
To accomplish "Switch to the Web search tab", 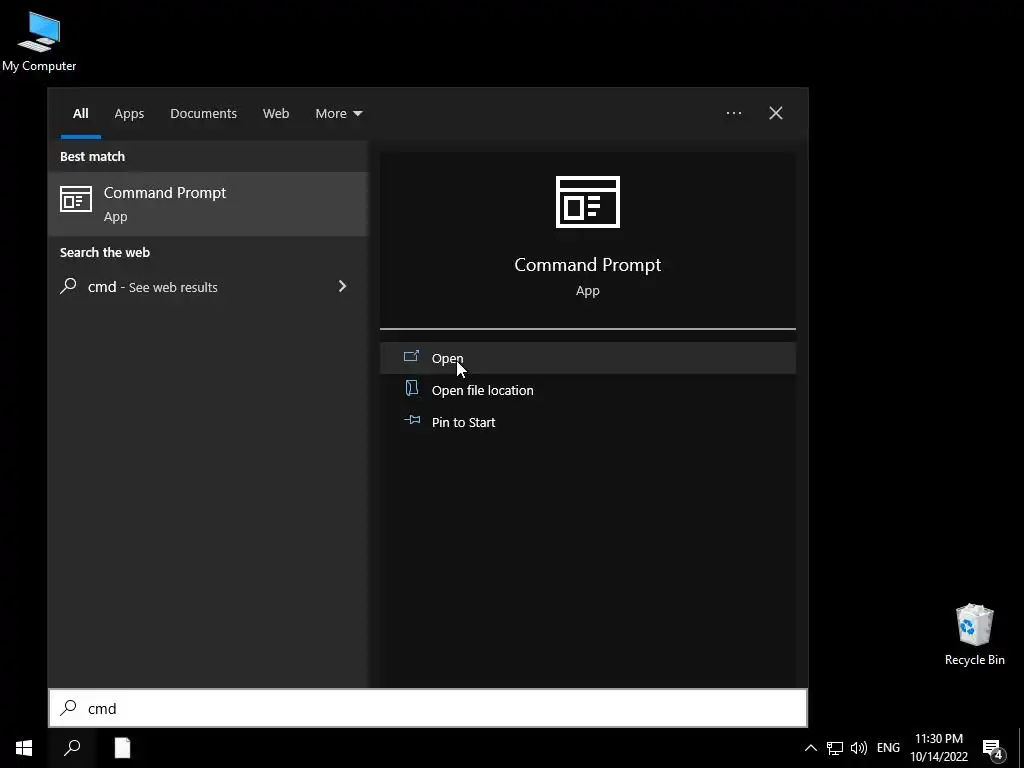I will tap(276, 114).
